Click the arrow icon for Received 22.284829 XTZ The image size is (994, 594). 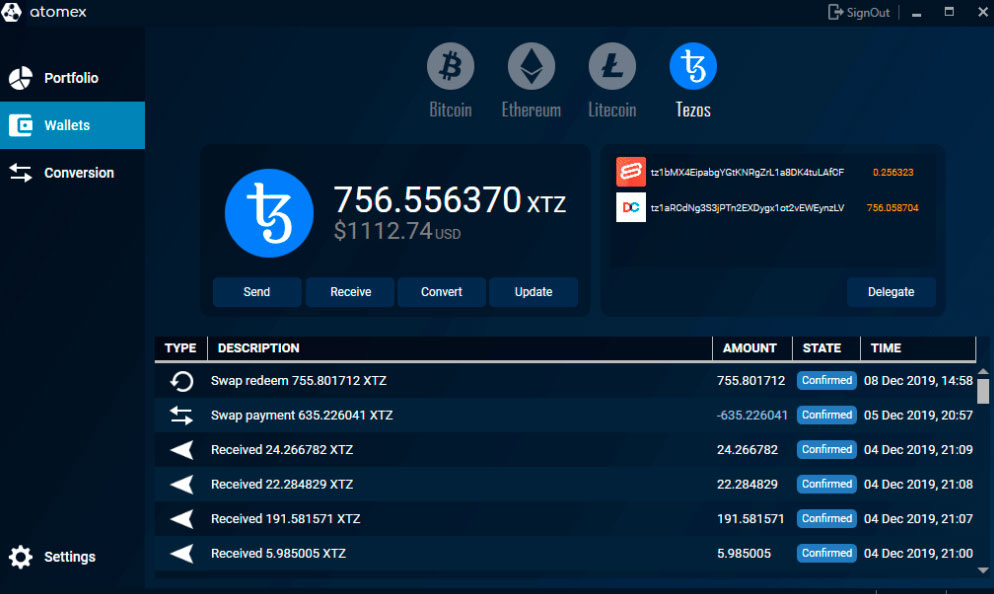(181, 484)
